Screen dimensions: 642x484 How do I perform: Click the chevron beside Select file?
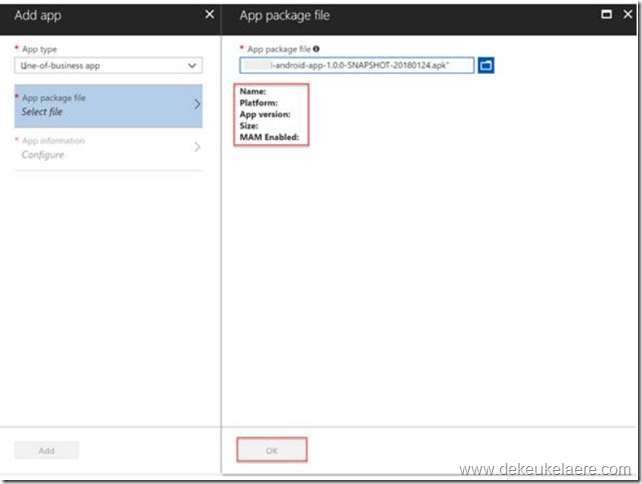[197, 104]
